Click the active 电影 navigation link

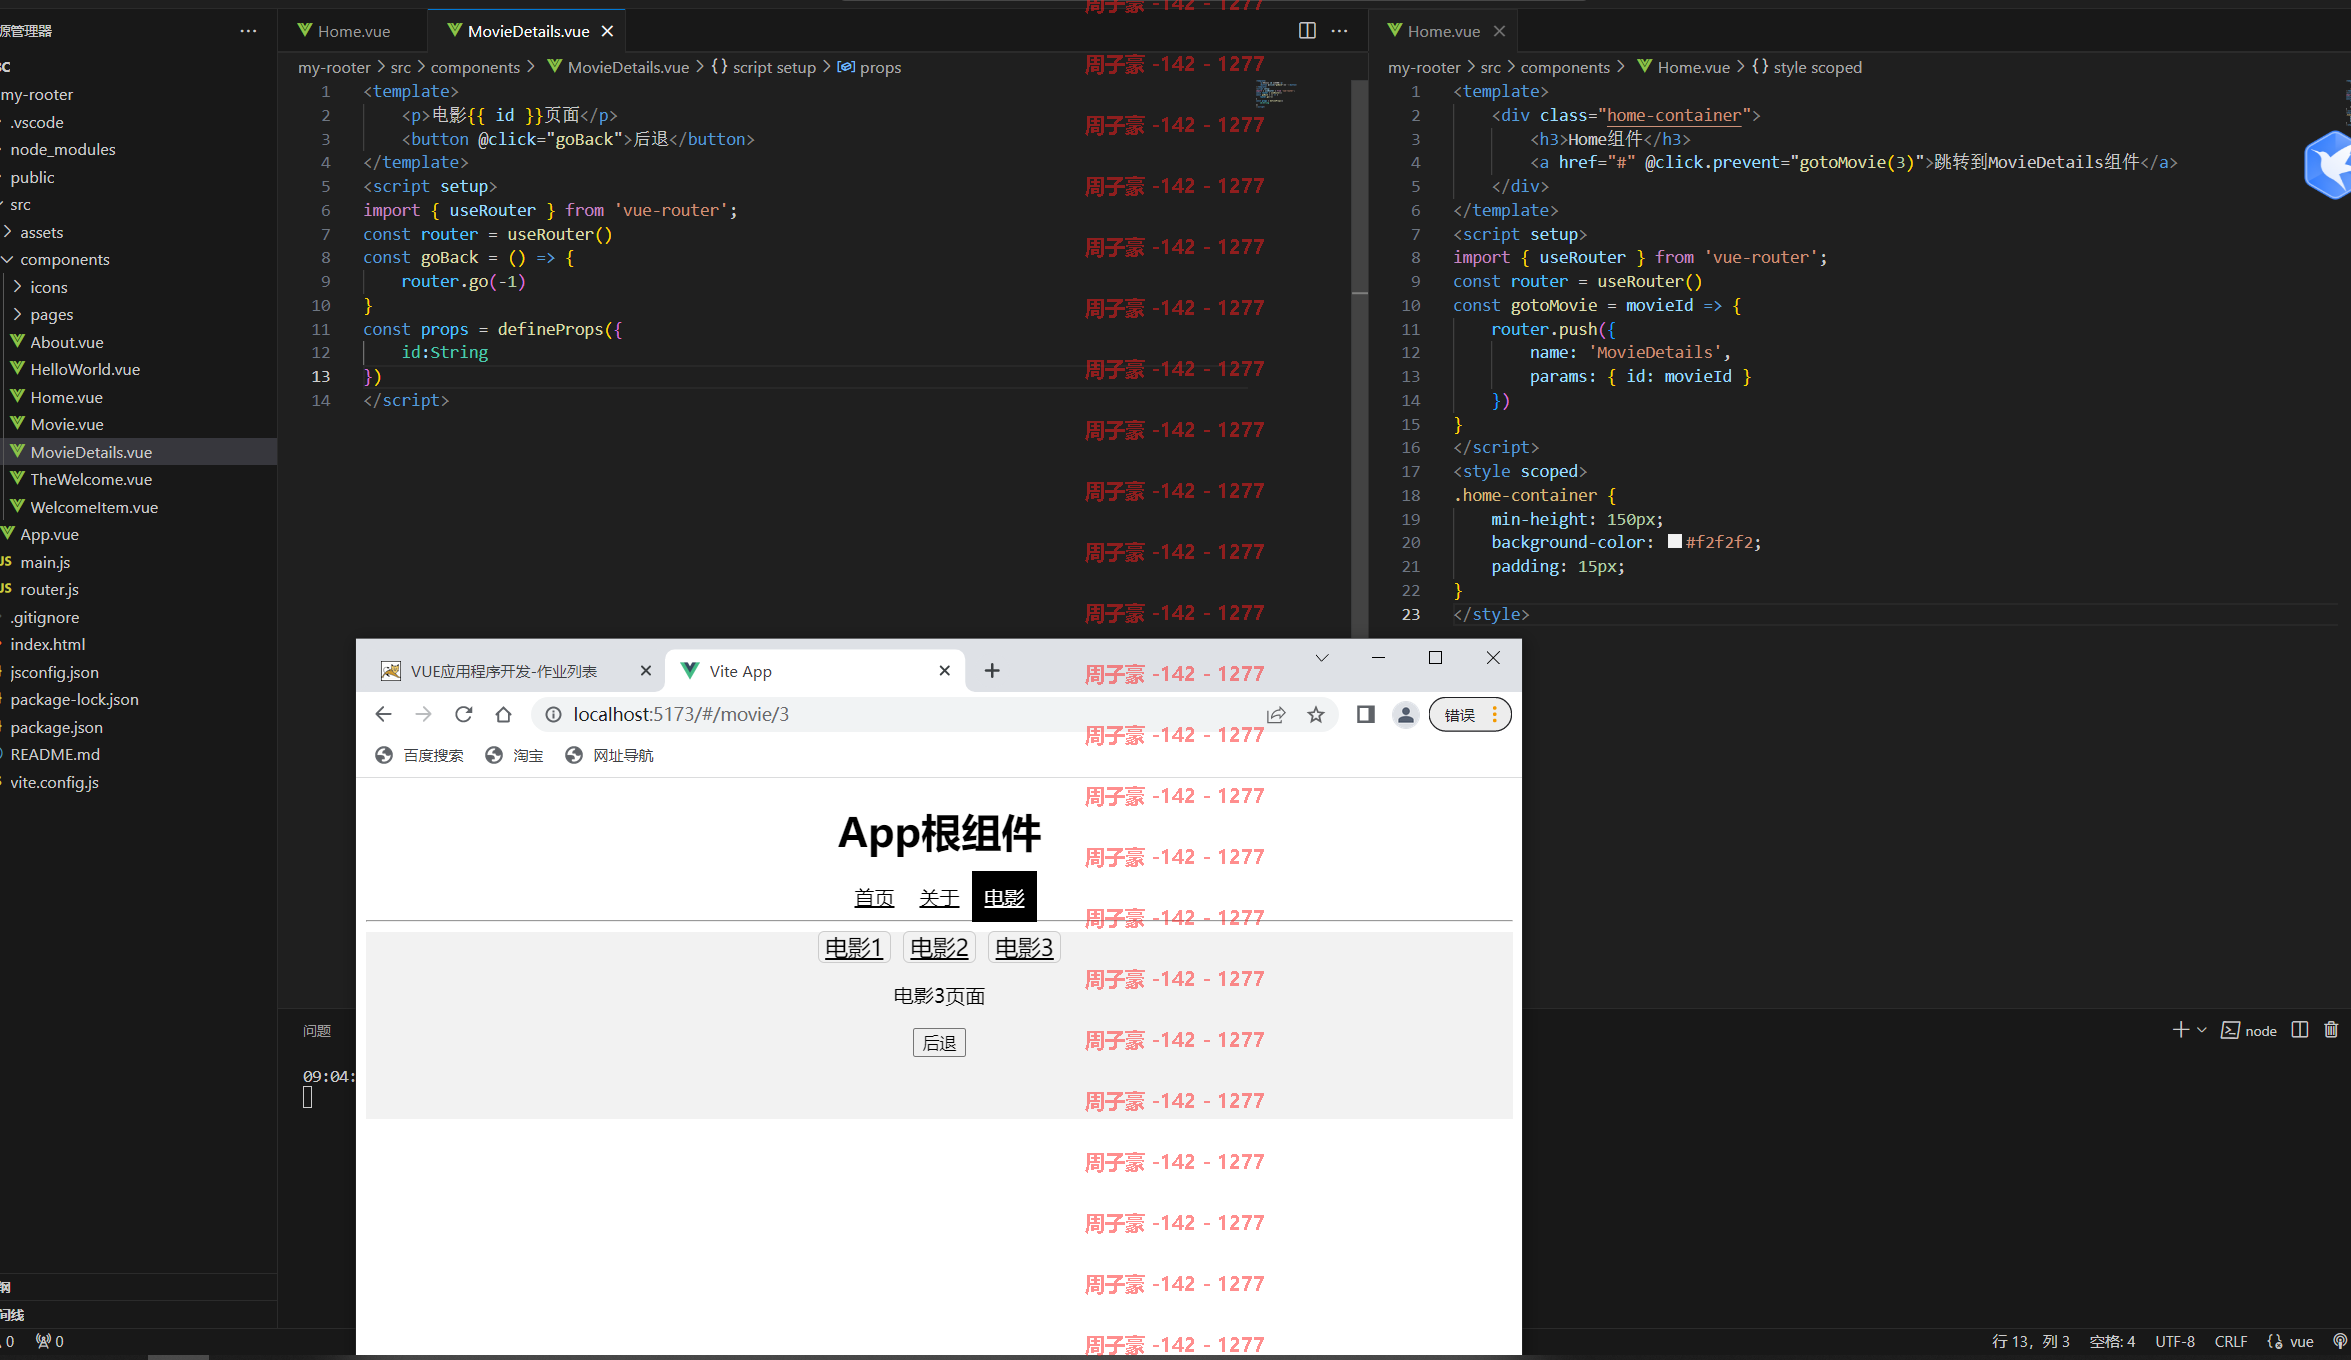coord(1004,897)
